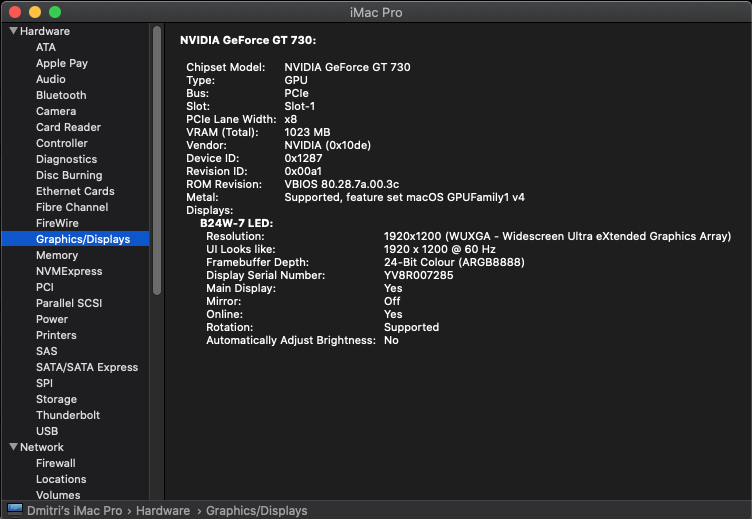This screenshot has height=519, width=752.
Task: Click the Network category label
Action: pos(42,447)
